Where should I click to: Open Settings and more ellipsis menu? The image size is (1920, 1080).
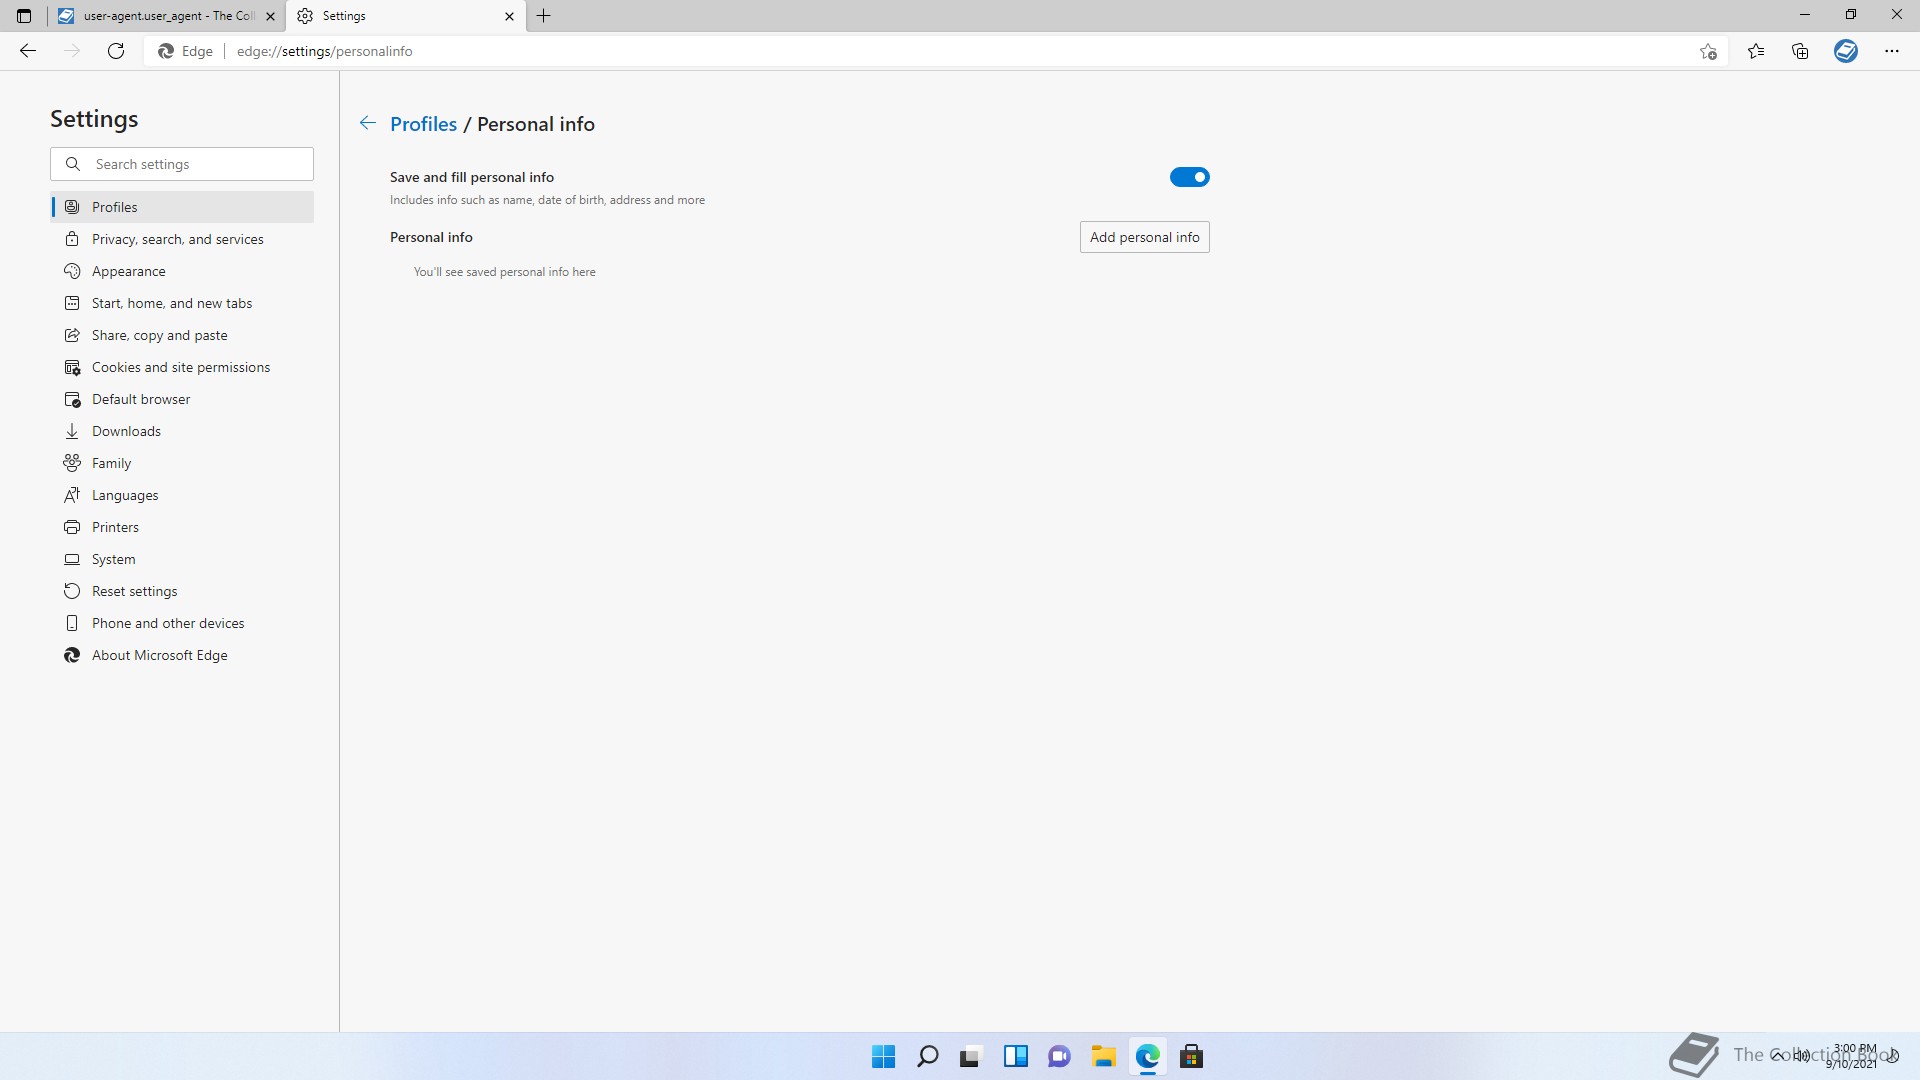1891,51
